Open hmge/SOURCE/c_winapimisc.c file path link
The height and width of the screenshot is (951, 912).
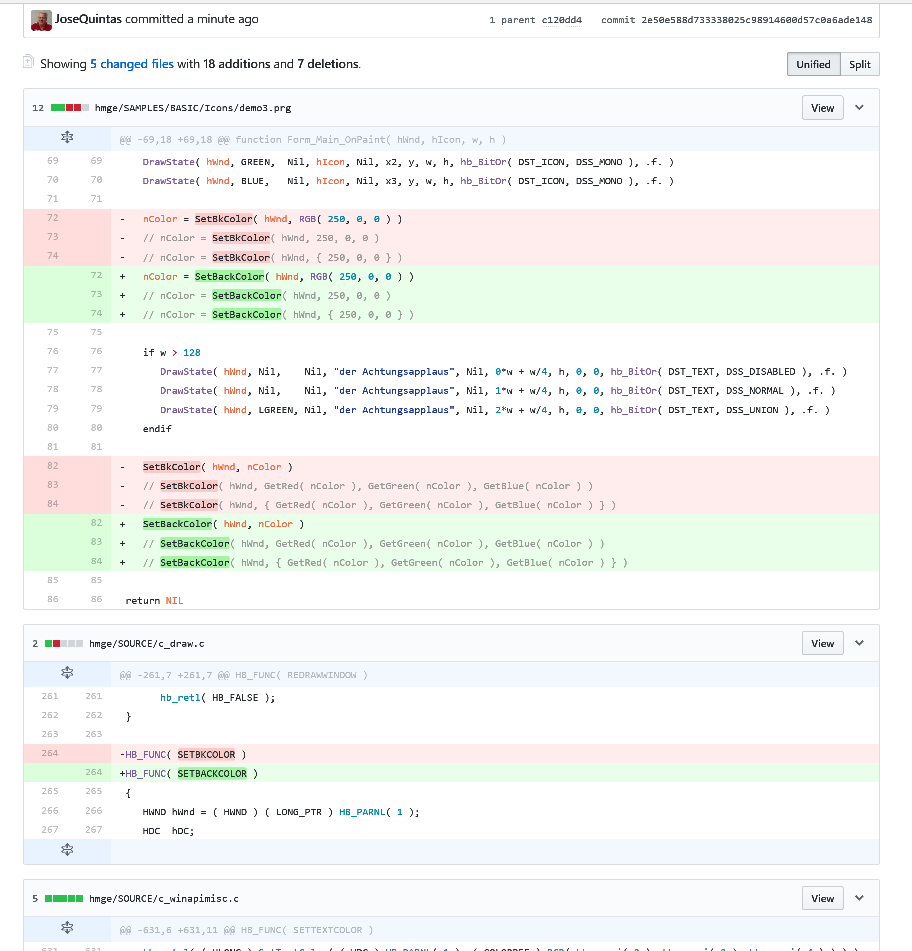click(163, 899)
